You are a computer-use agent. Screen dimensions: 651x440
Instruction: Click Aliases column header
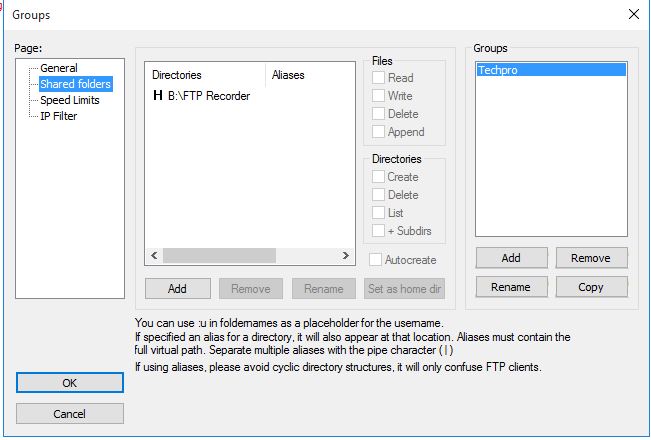[x=310, y=75]
